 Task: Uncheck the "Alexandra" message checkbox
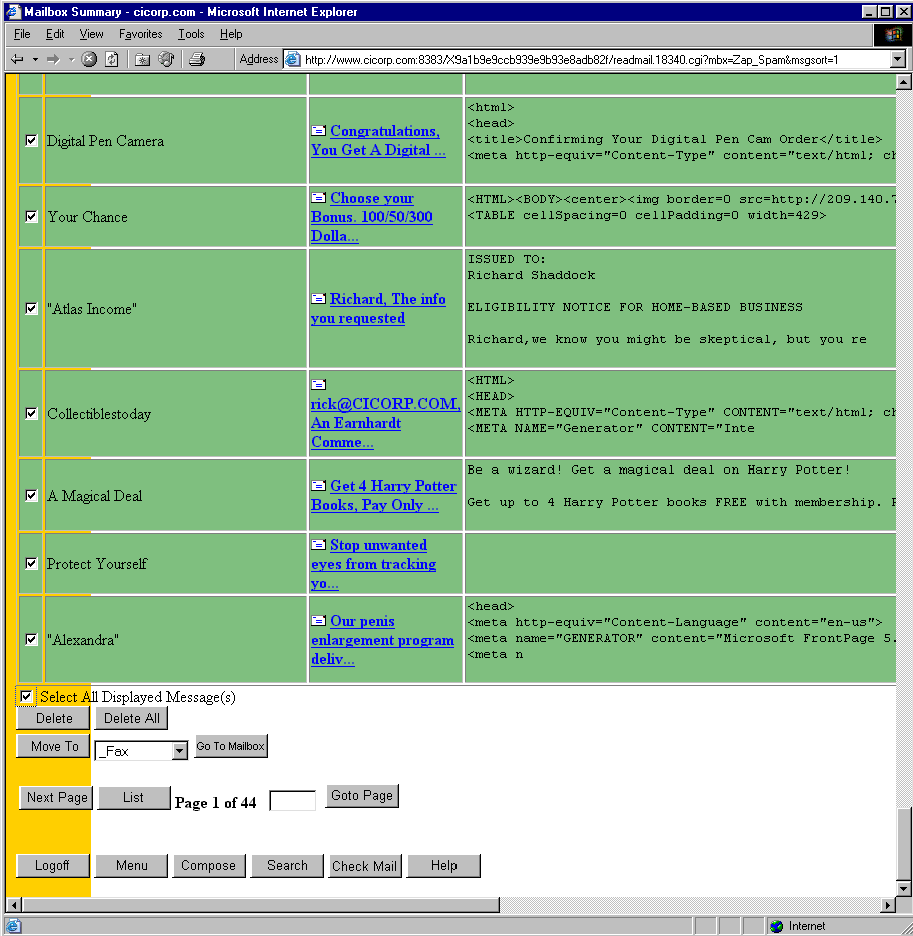(x=31, y=639)
